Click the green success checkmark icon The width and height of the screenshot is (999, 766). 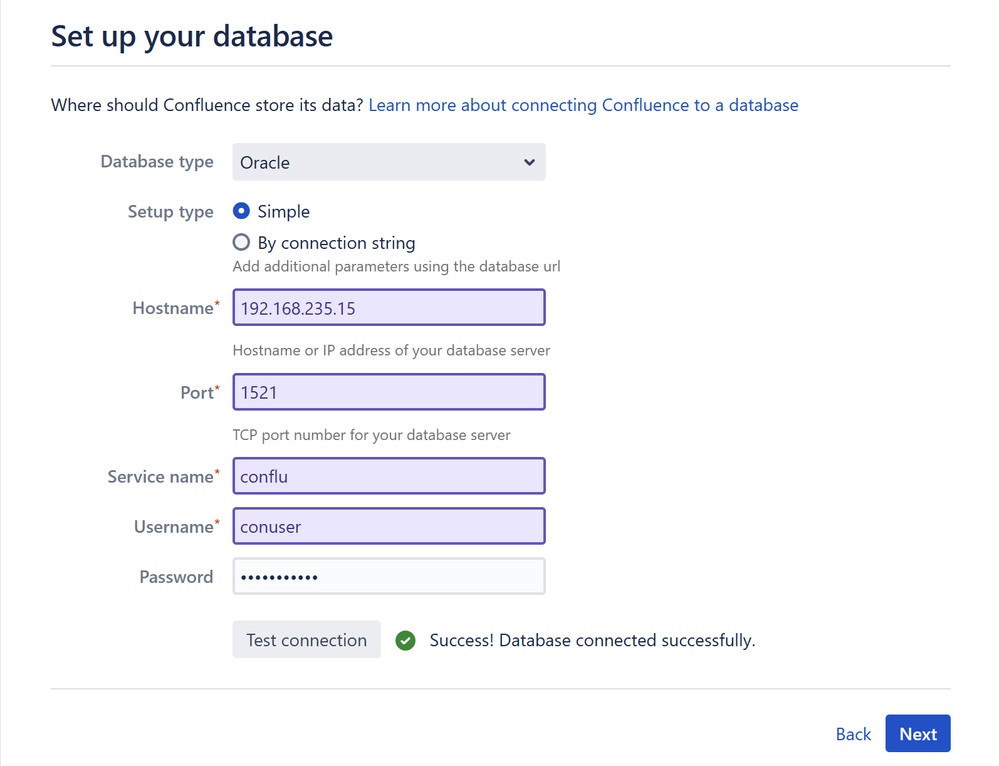pyautogui.click(x=405, y=640)
